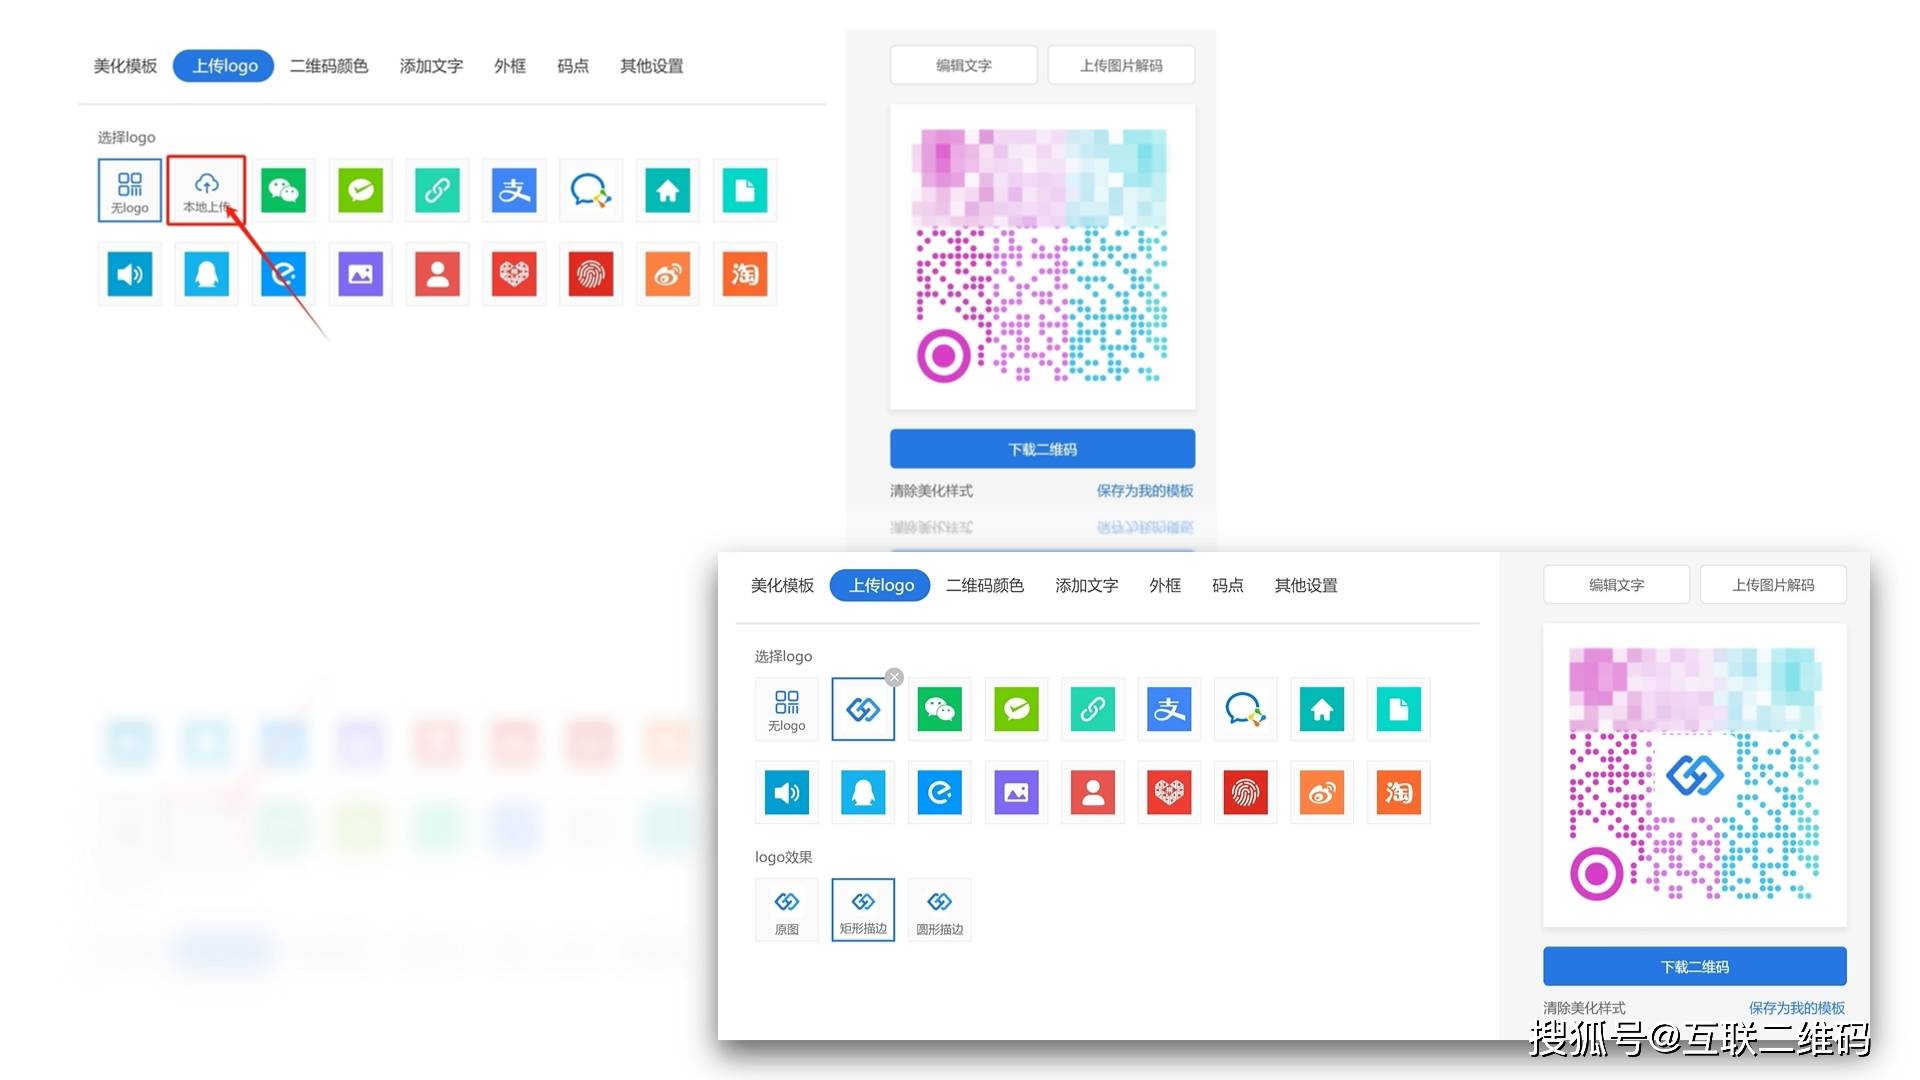Image resolution: width=1920 pixels, height=1080 pixels.
Task: Choose document file logo in lower panel
Action: [x=1398, y=709]
